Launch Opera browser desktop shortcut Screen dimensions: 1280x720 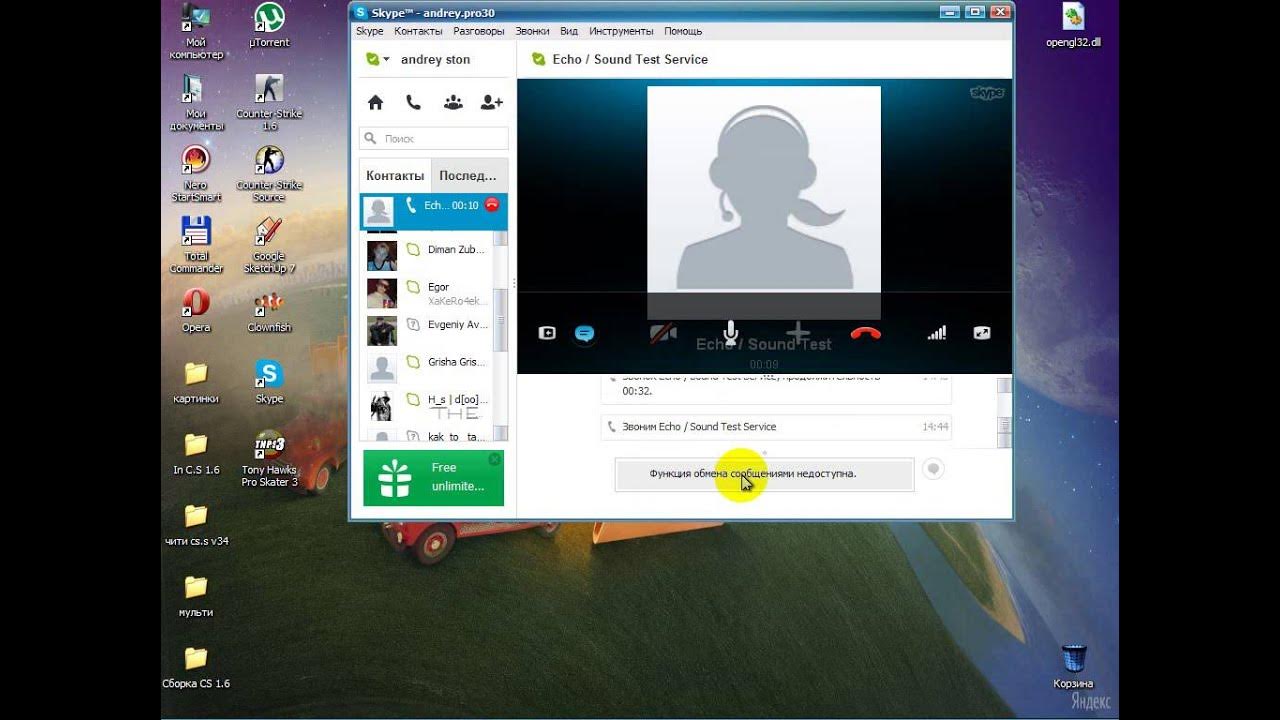196,311
